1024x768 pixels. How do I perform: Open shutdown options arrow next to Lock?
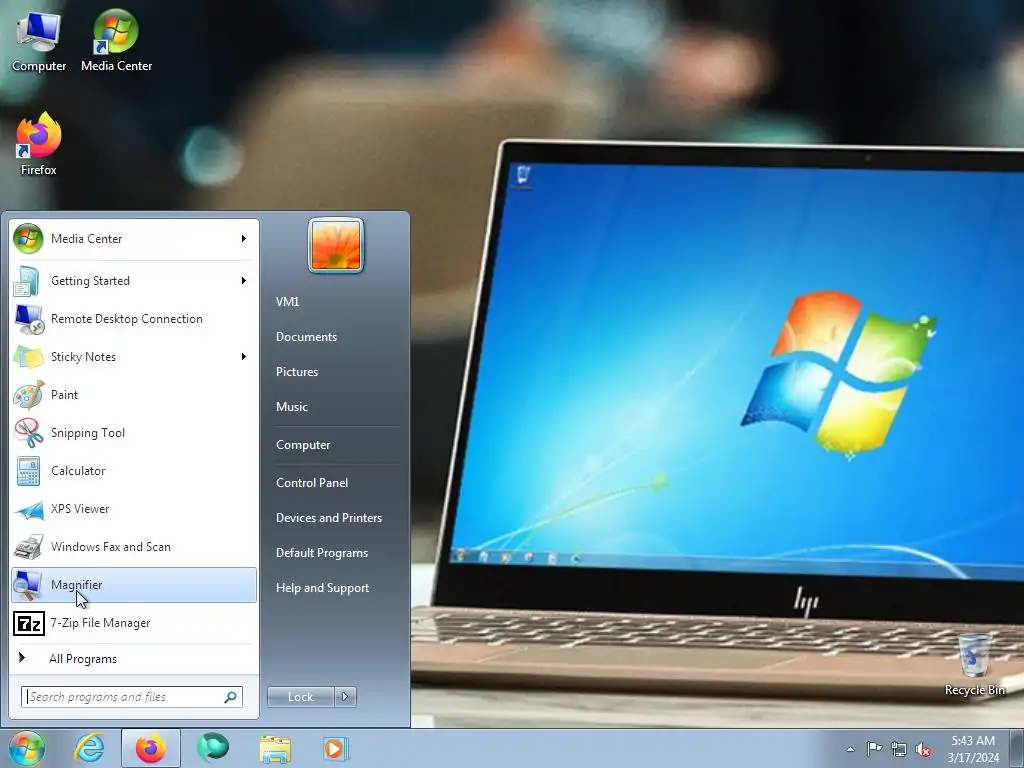click(345, 697)
